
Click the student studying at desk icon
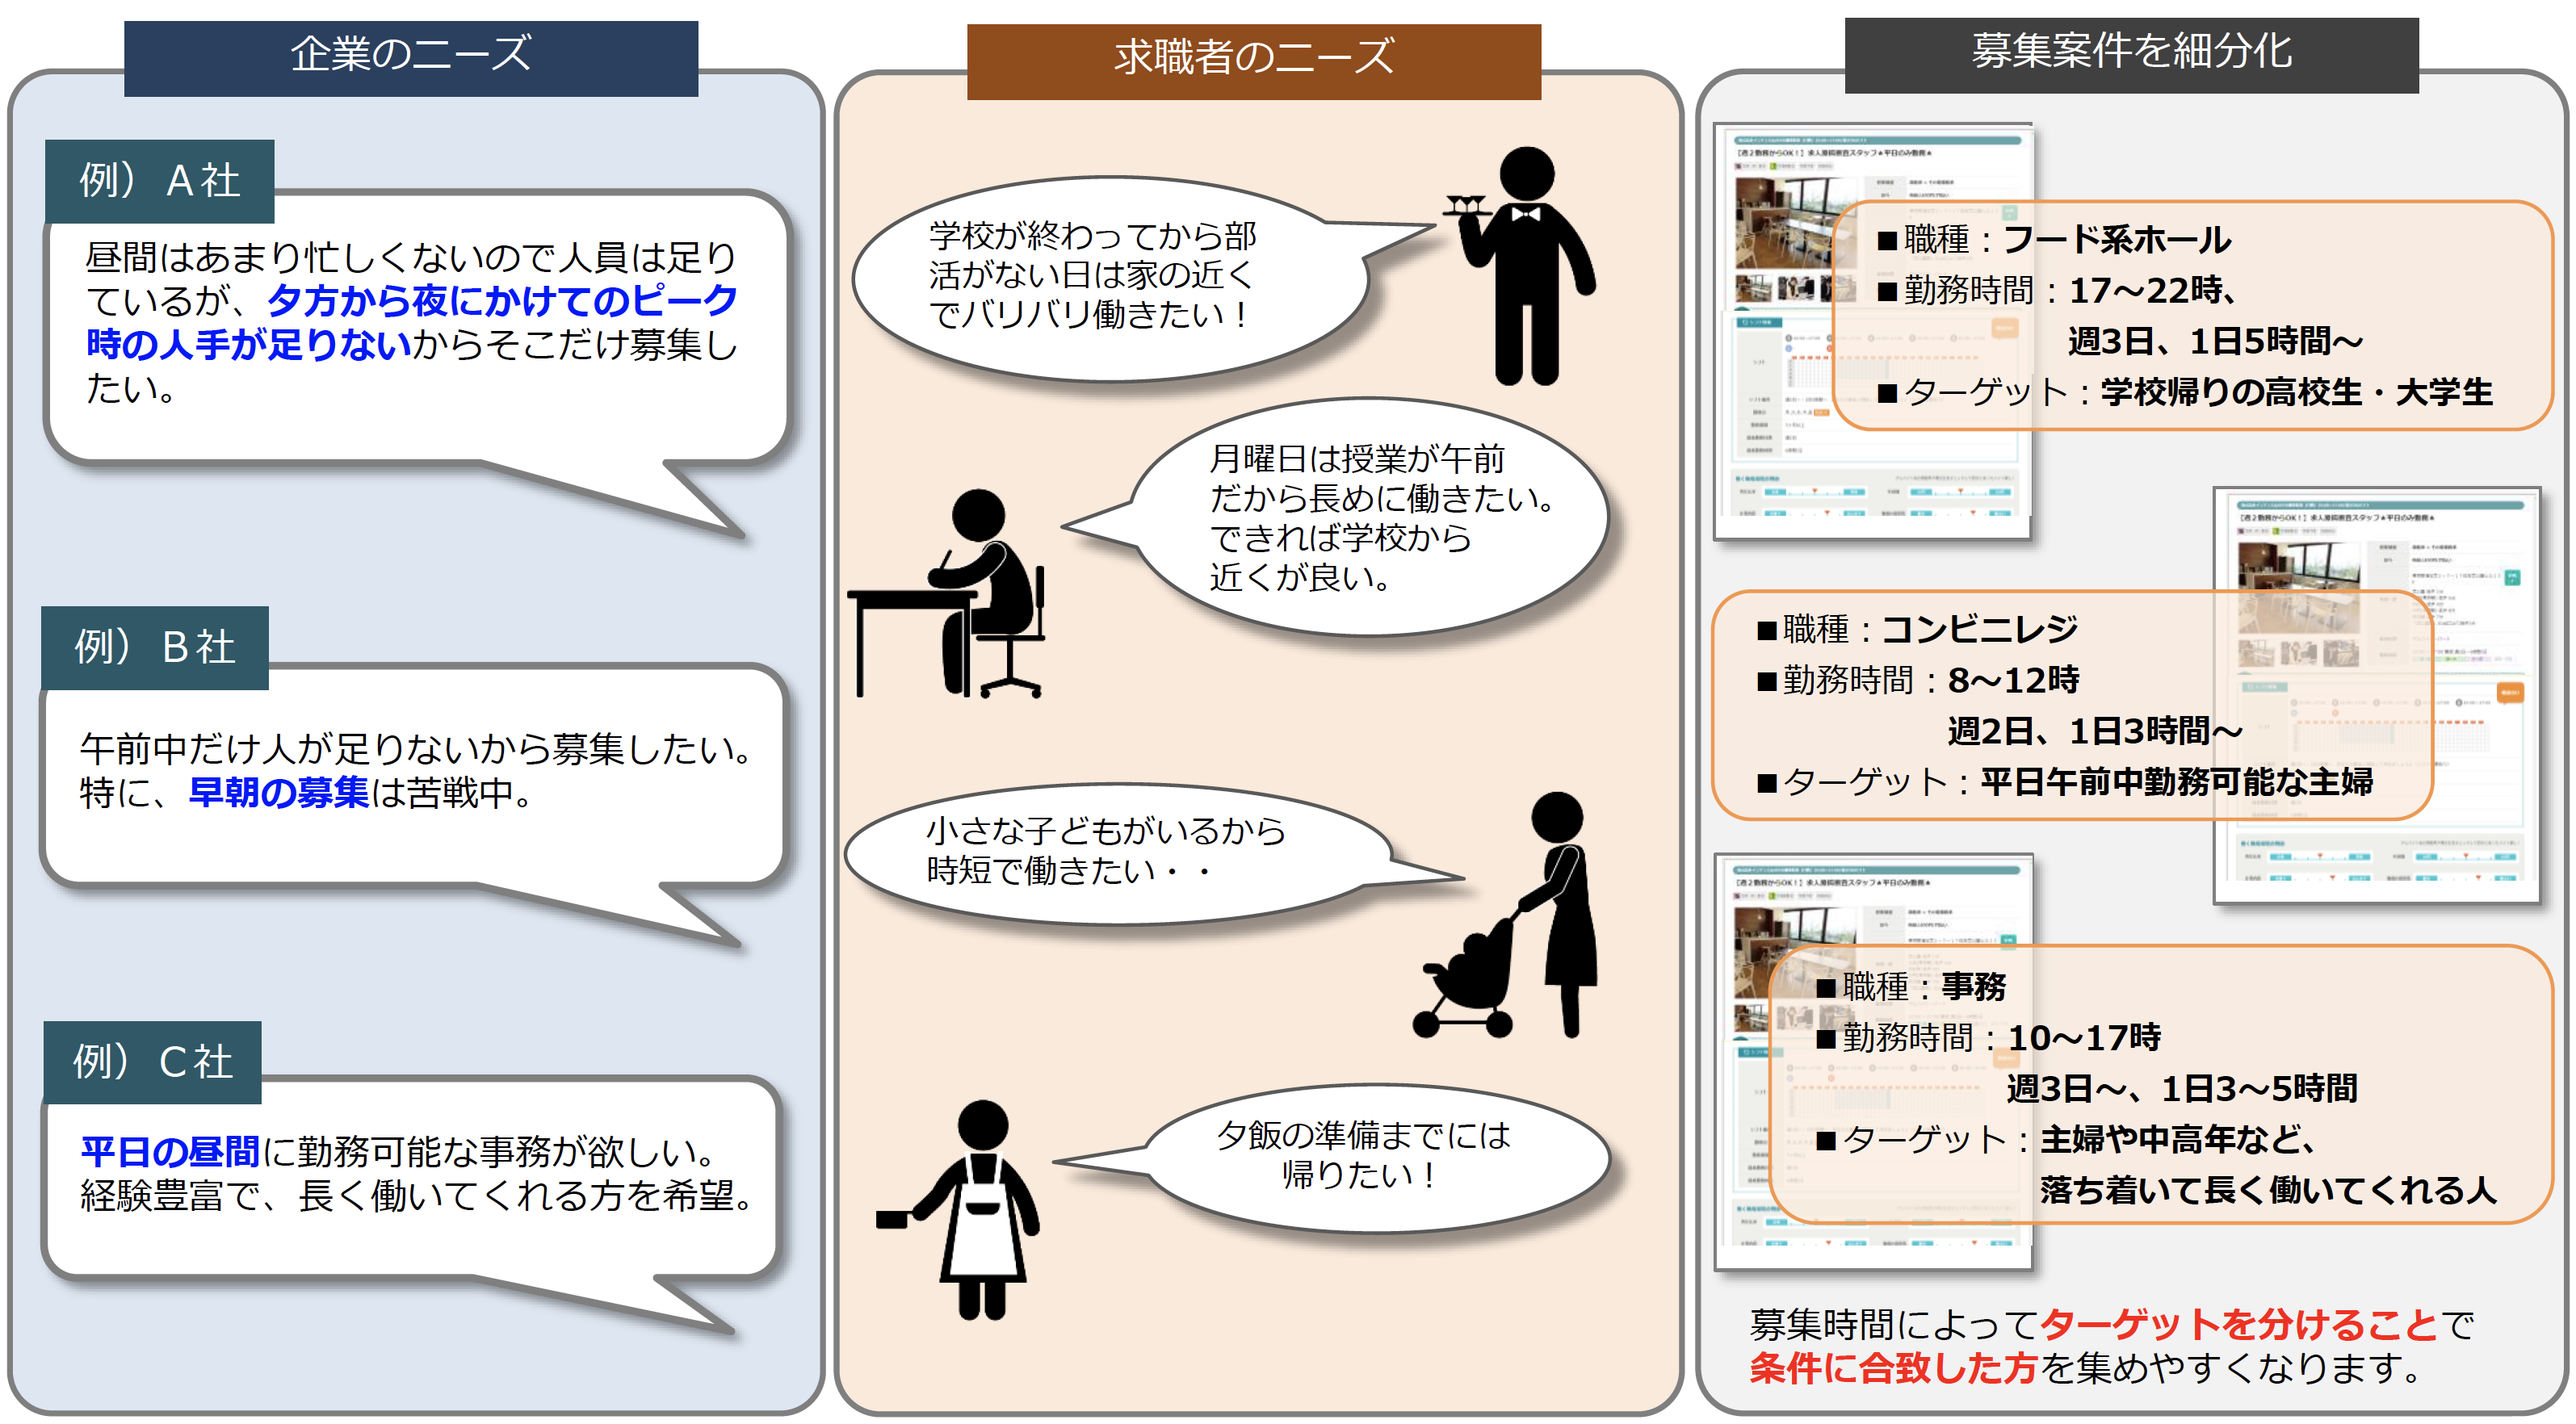point(946,593)
